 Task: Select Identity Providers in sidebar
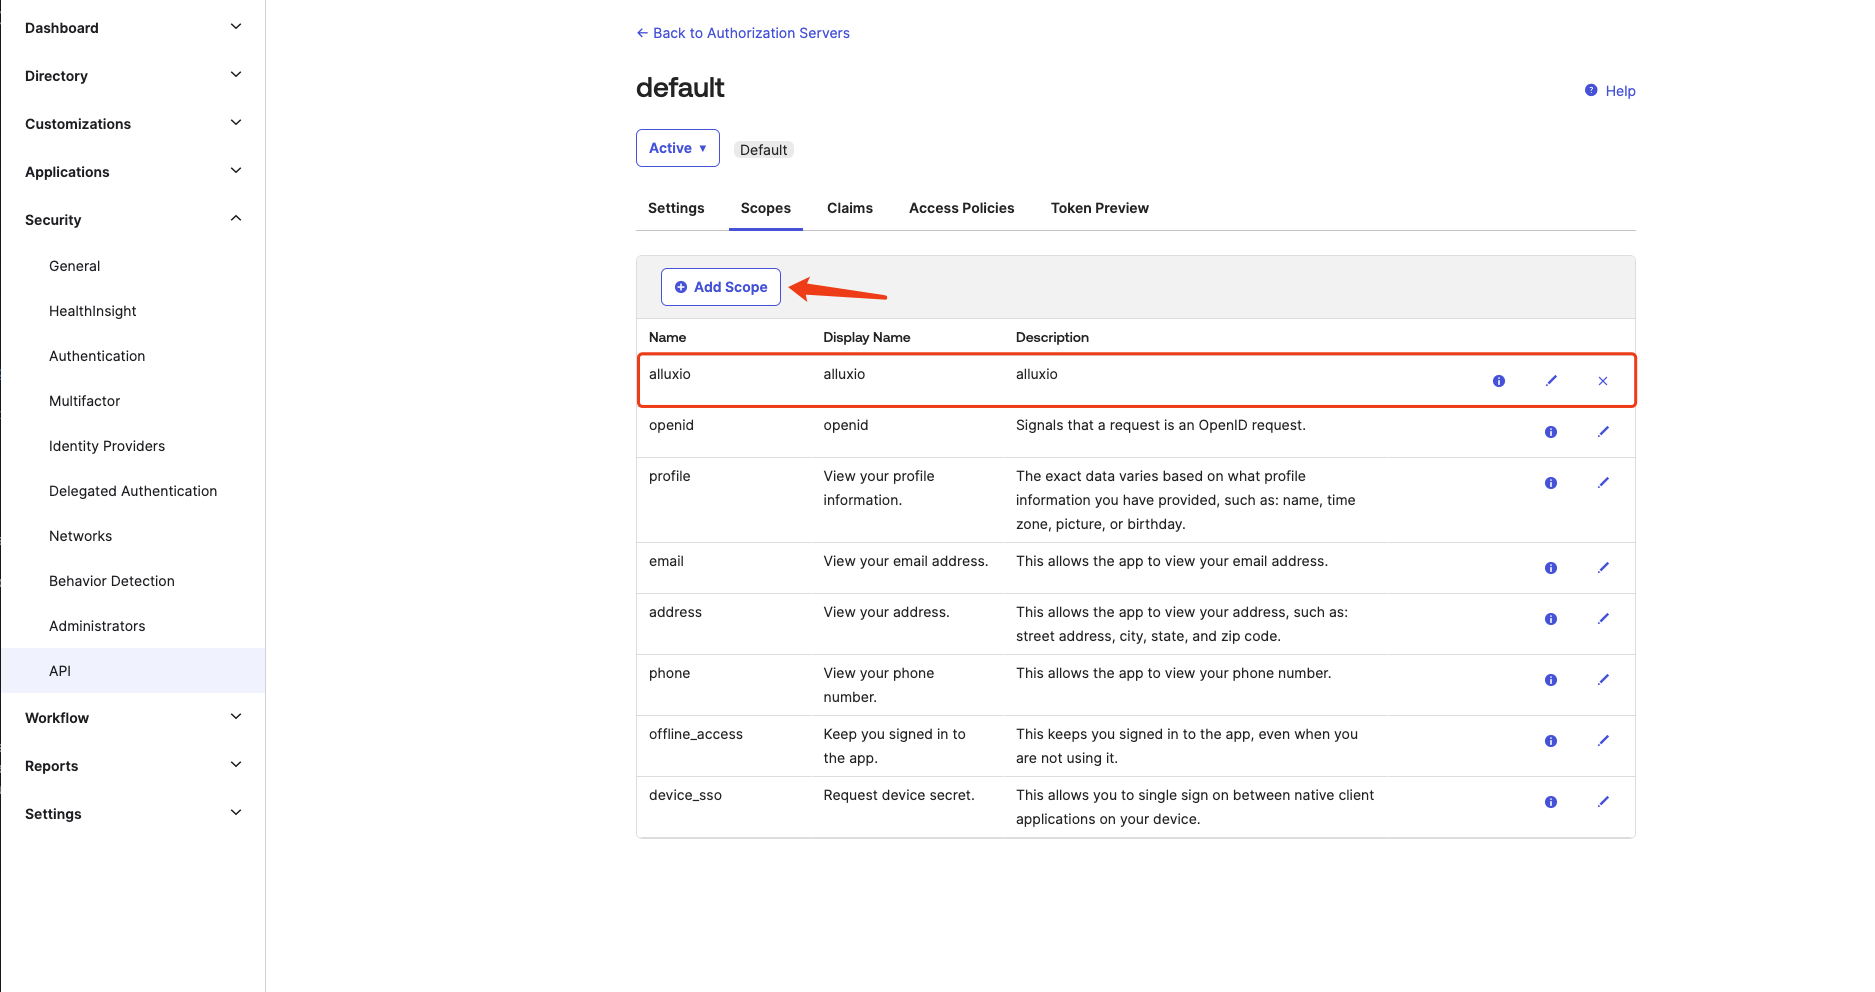tap(107, 446)
